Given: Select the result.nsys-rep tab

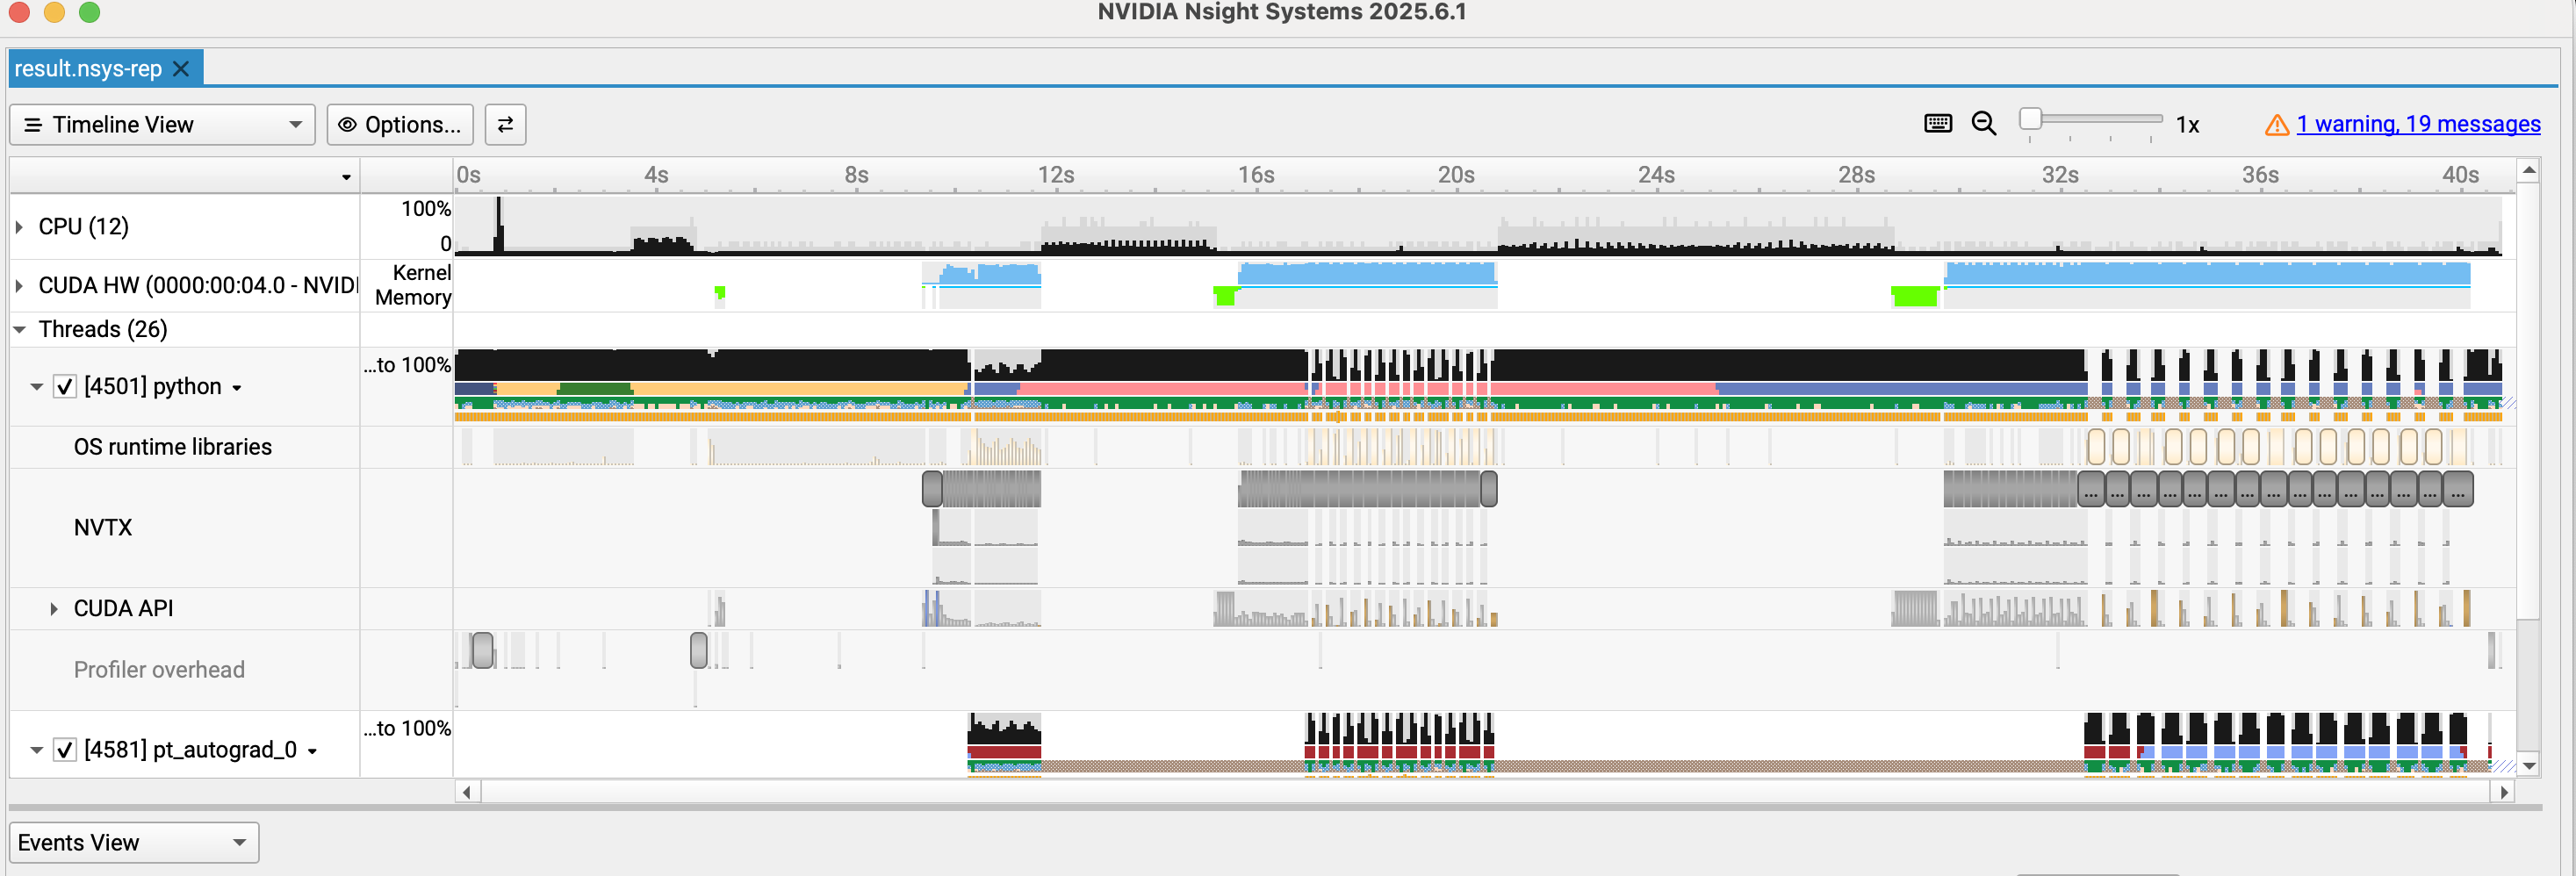Looking at the screenshot, I should click(88, 69).
